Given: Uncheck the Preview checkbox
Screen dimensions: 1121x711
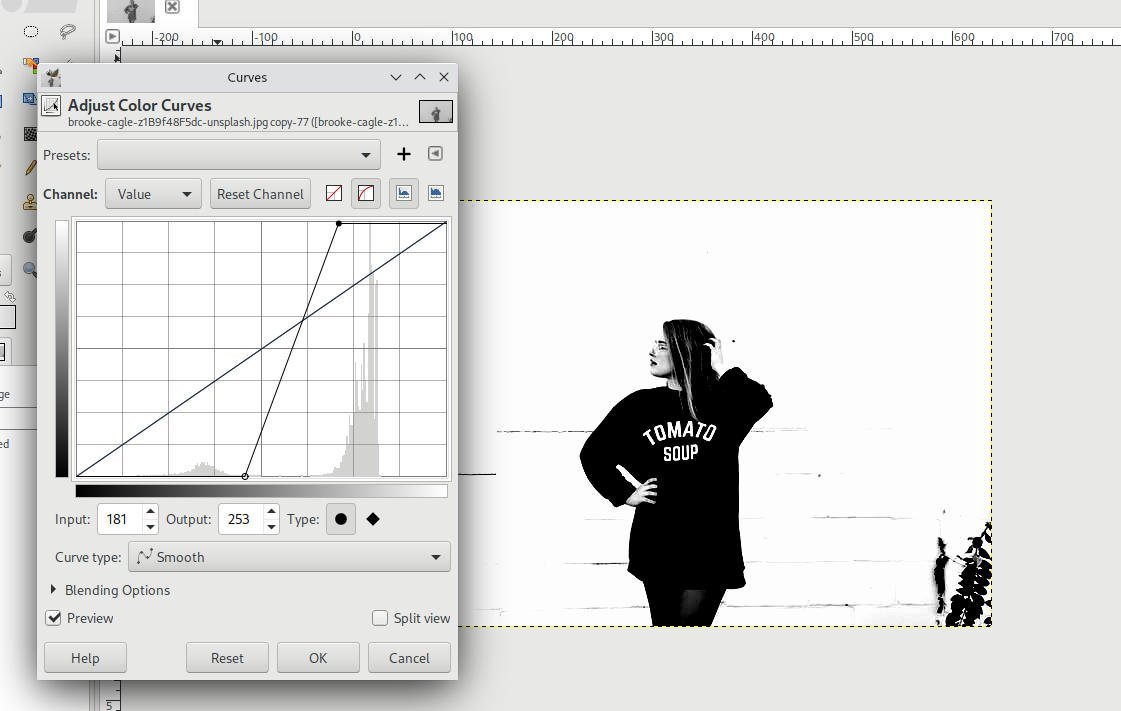Looking at the screenshot, I should [x=54, y=618].
